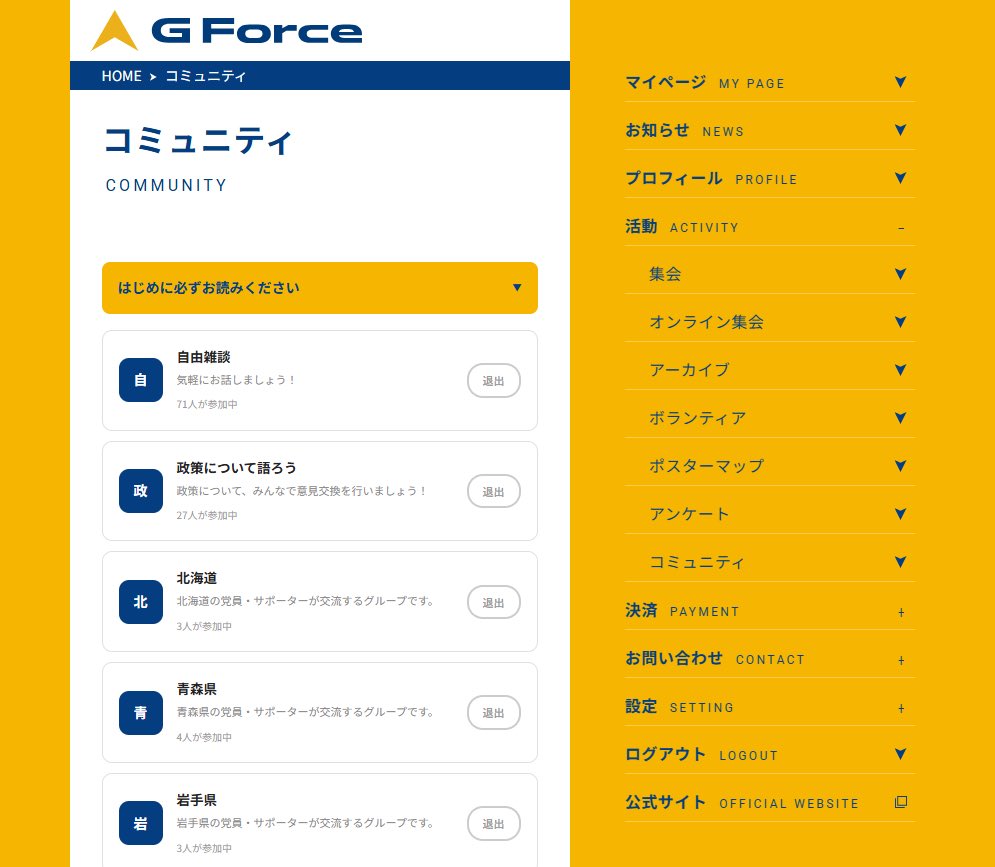This screenshot has height=867, width=995.
Task: Click the コミュニティ page heading
Action: [x=198, y=140]
